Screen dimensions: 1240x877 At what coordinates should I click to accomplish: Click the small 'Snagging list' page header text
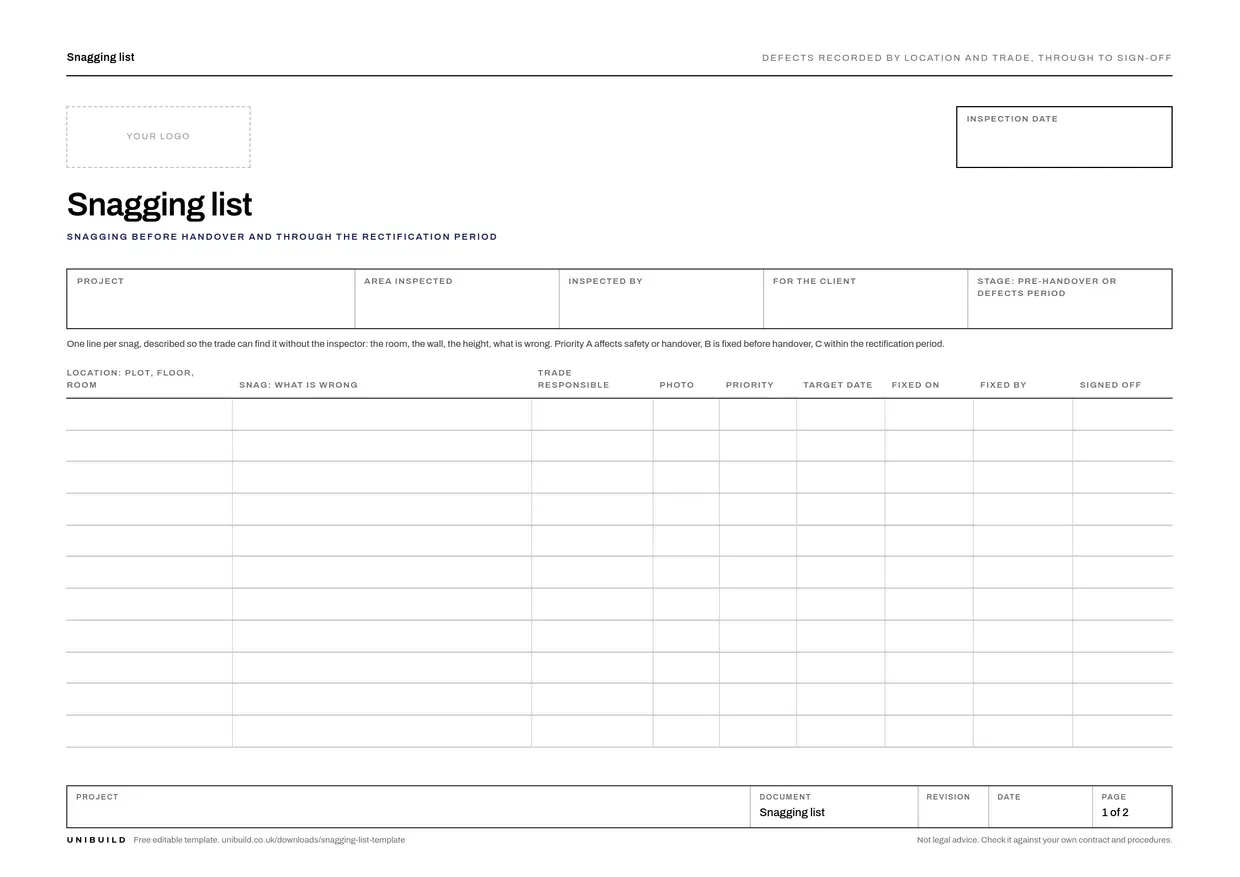click(x=100, y=57)
